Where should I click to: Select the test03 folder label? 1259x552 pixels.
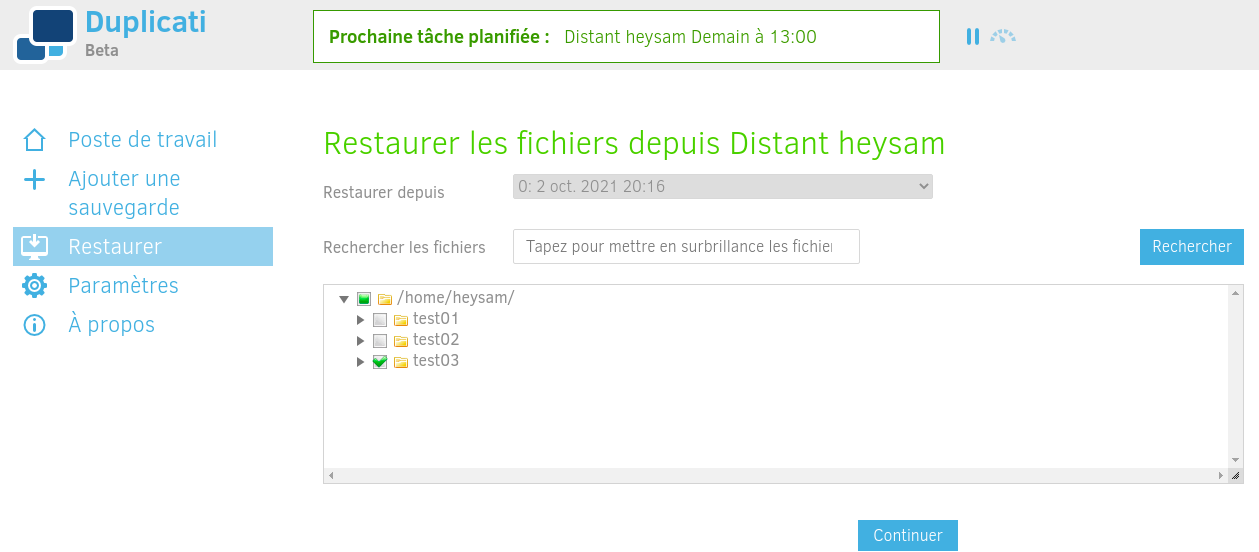point(436,361)
